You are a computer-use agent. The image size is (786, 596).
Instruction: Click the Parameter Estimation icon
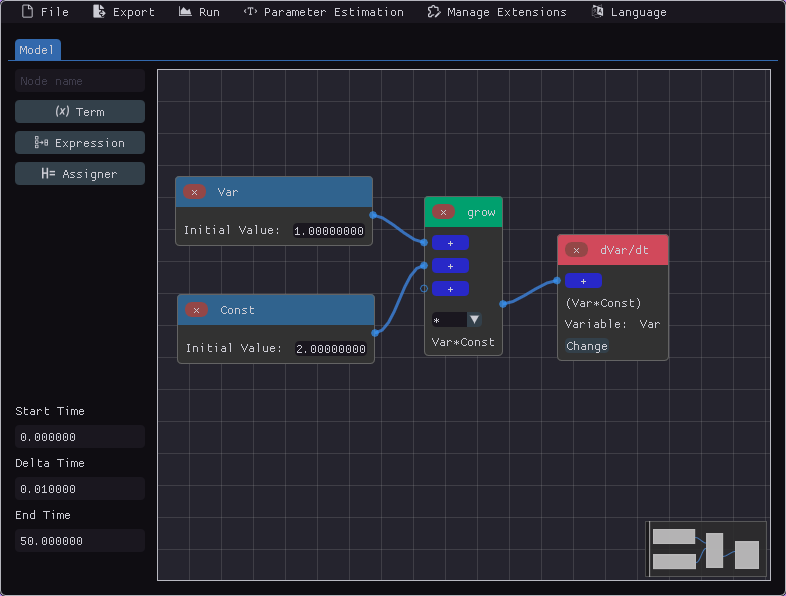click(x=250, y=11)
